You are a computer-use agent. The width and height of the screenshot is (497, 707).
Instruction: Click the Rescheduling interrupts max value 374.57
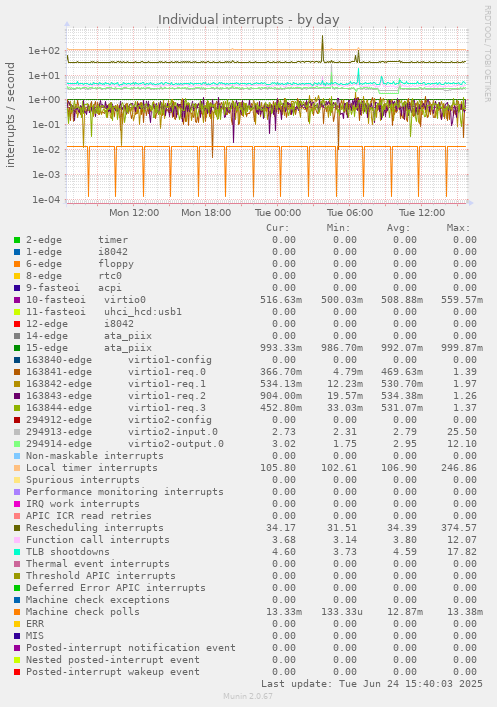459,528
